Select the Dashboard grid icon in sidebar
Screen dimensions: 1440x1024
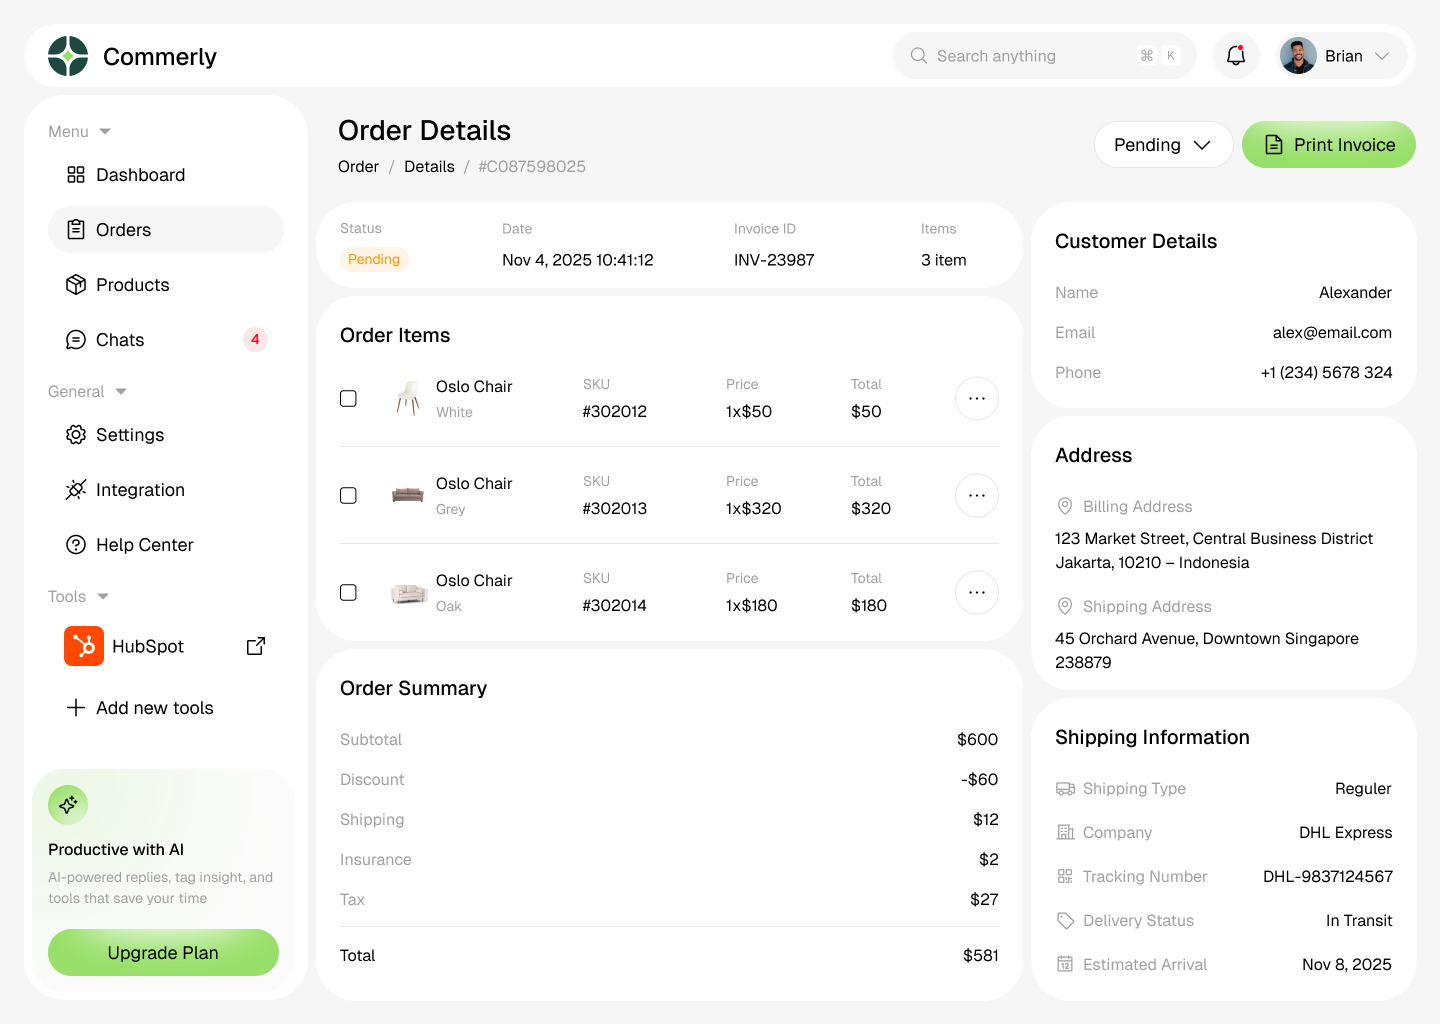tap(76, 174)
